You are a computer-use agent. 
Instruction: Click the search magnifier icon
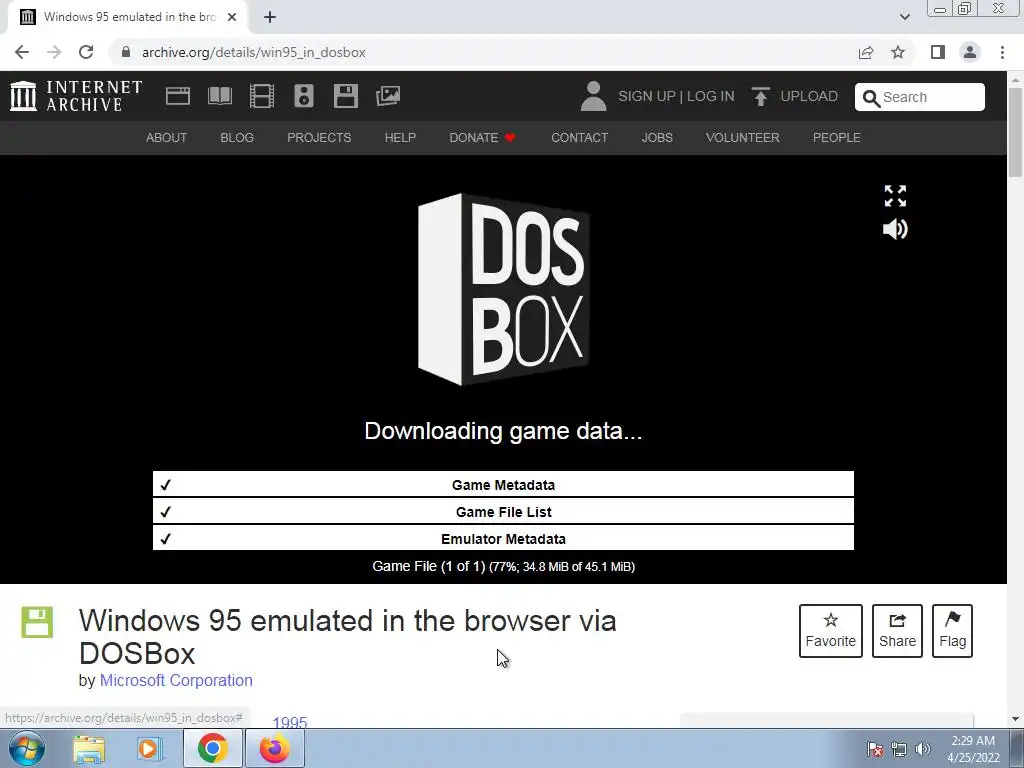[871, 98]
